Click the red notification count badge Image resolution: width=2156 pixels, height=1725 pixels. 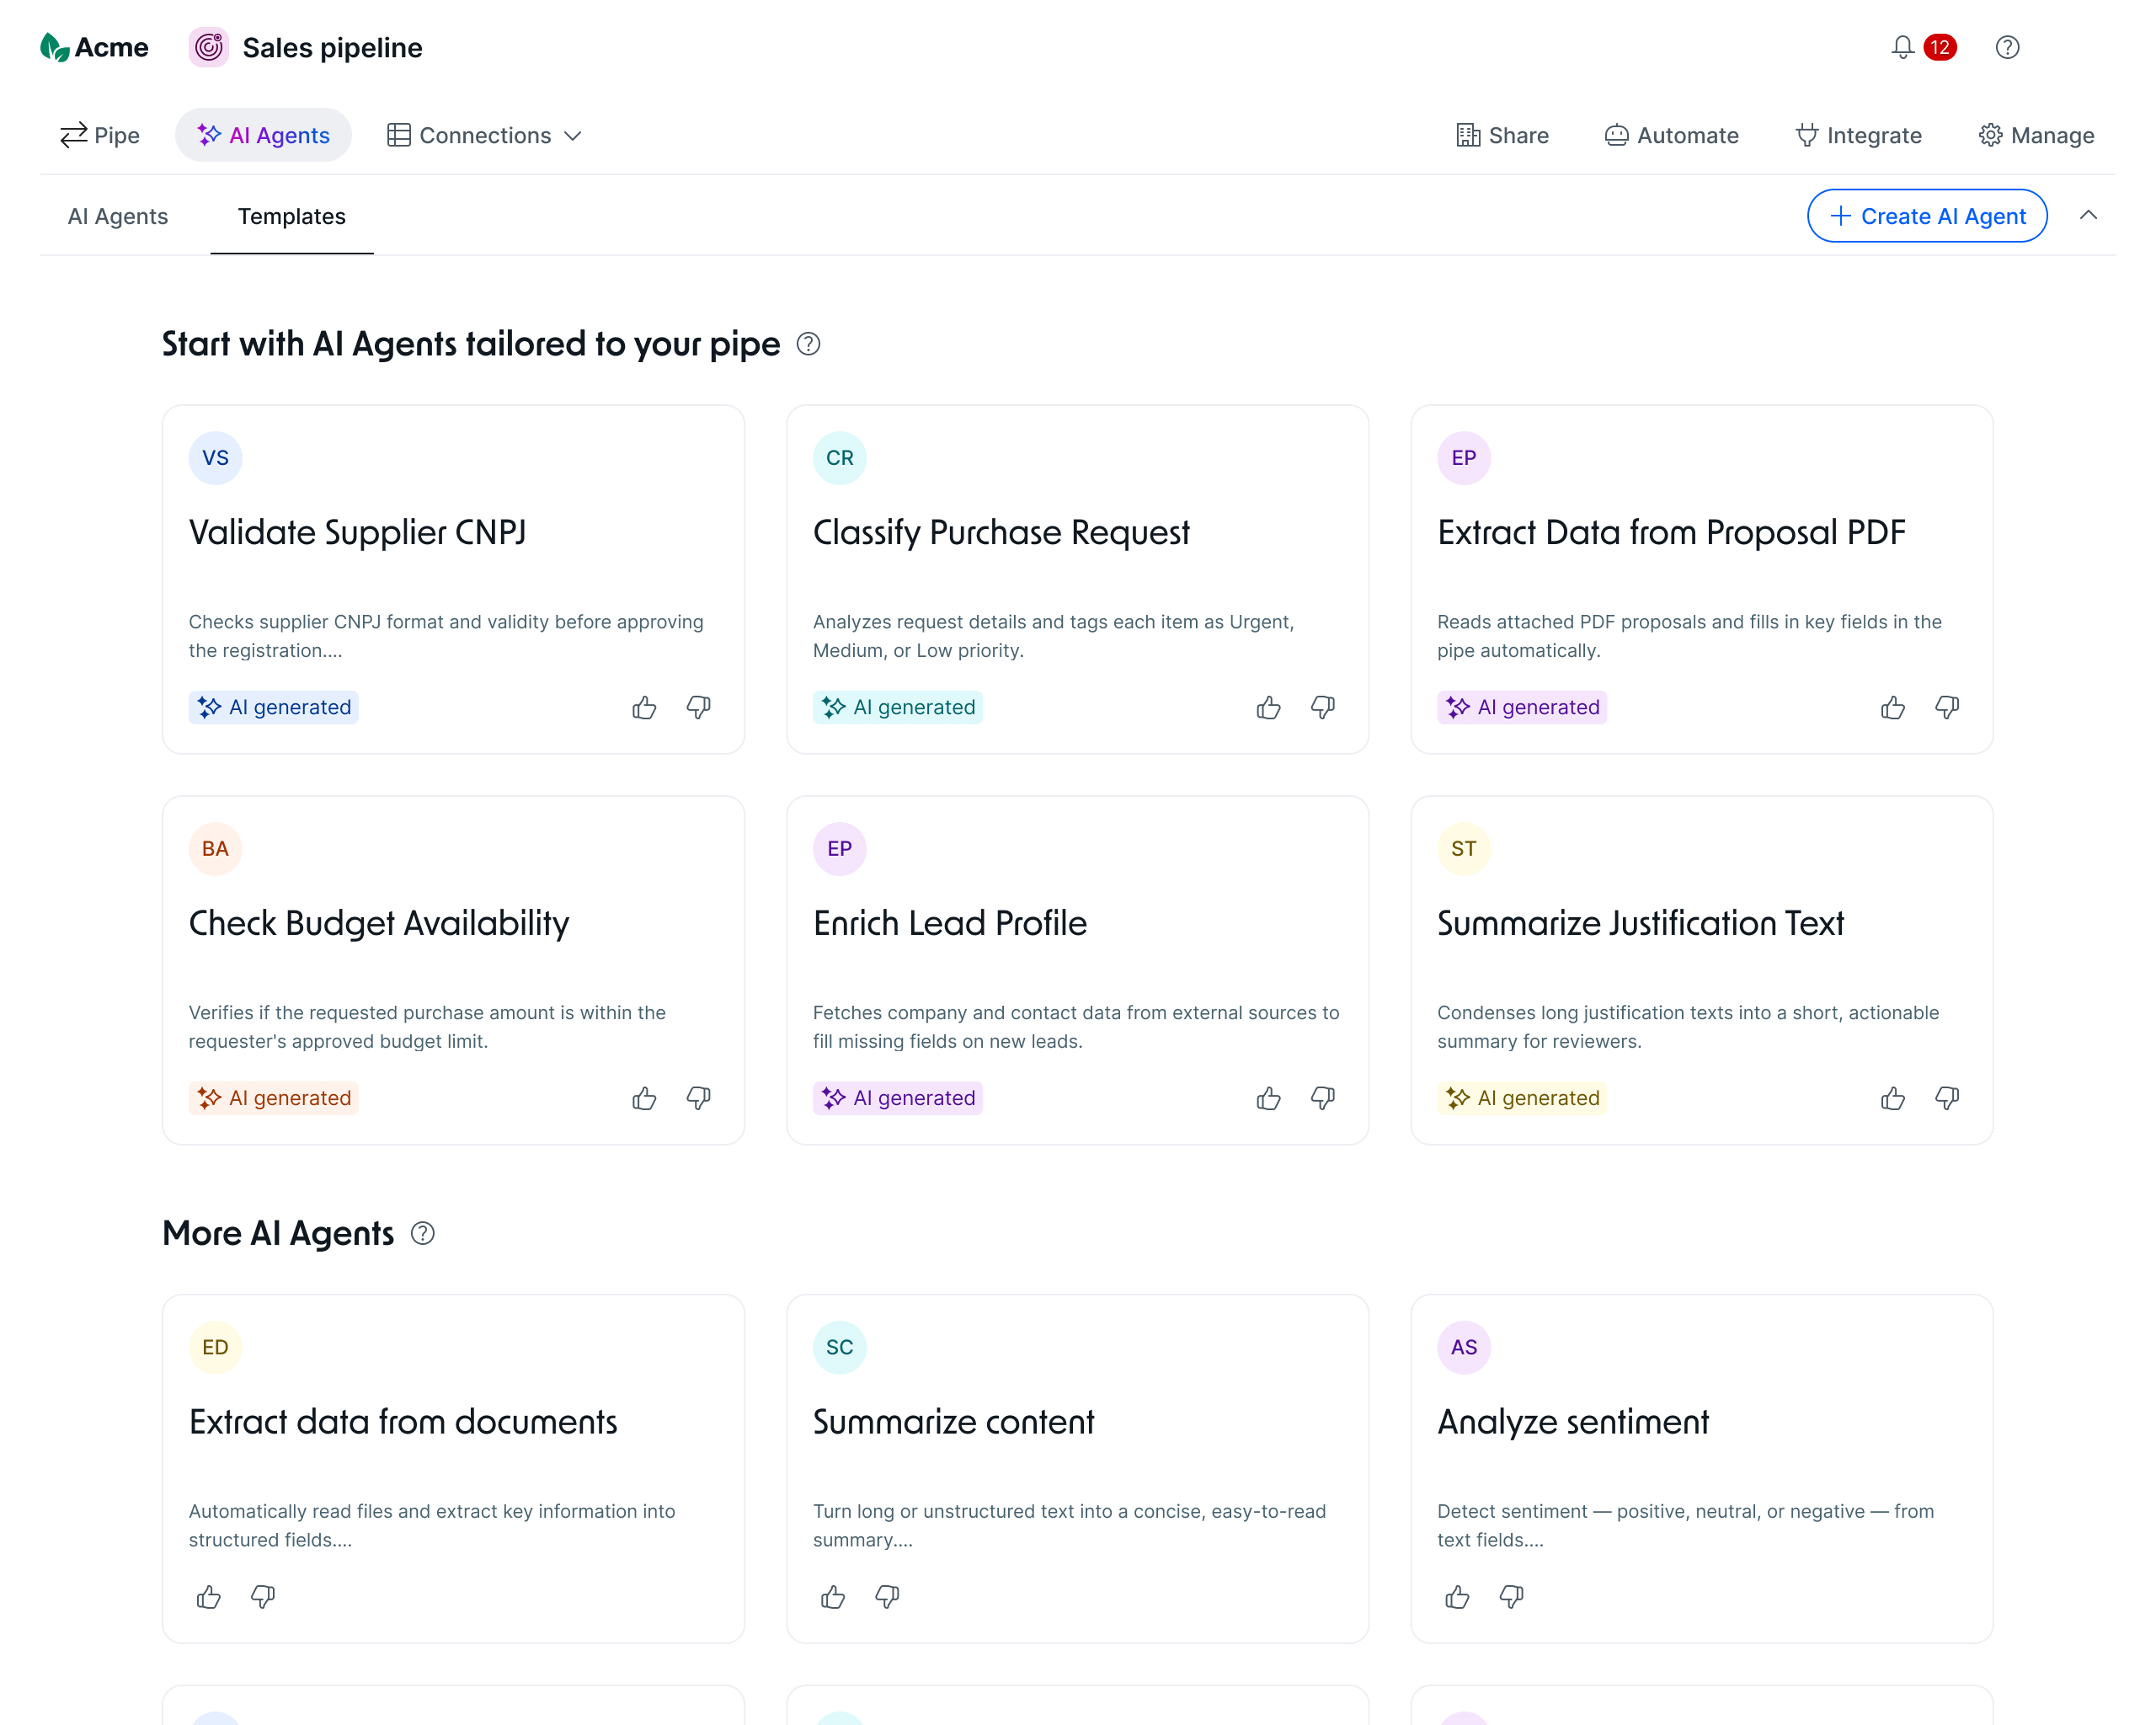tap(1939, 47)
